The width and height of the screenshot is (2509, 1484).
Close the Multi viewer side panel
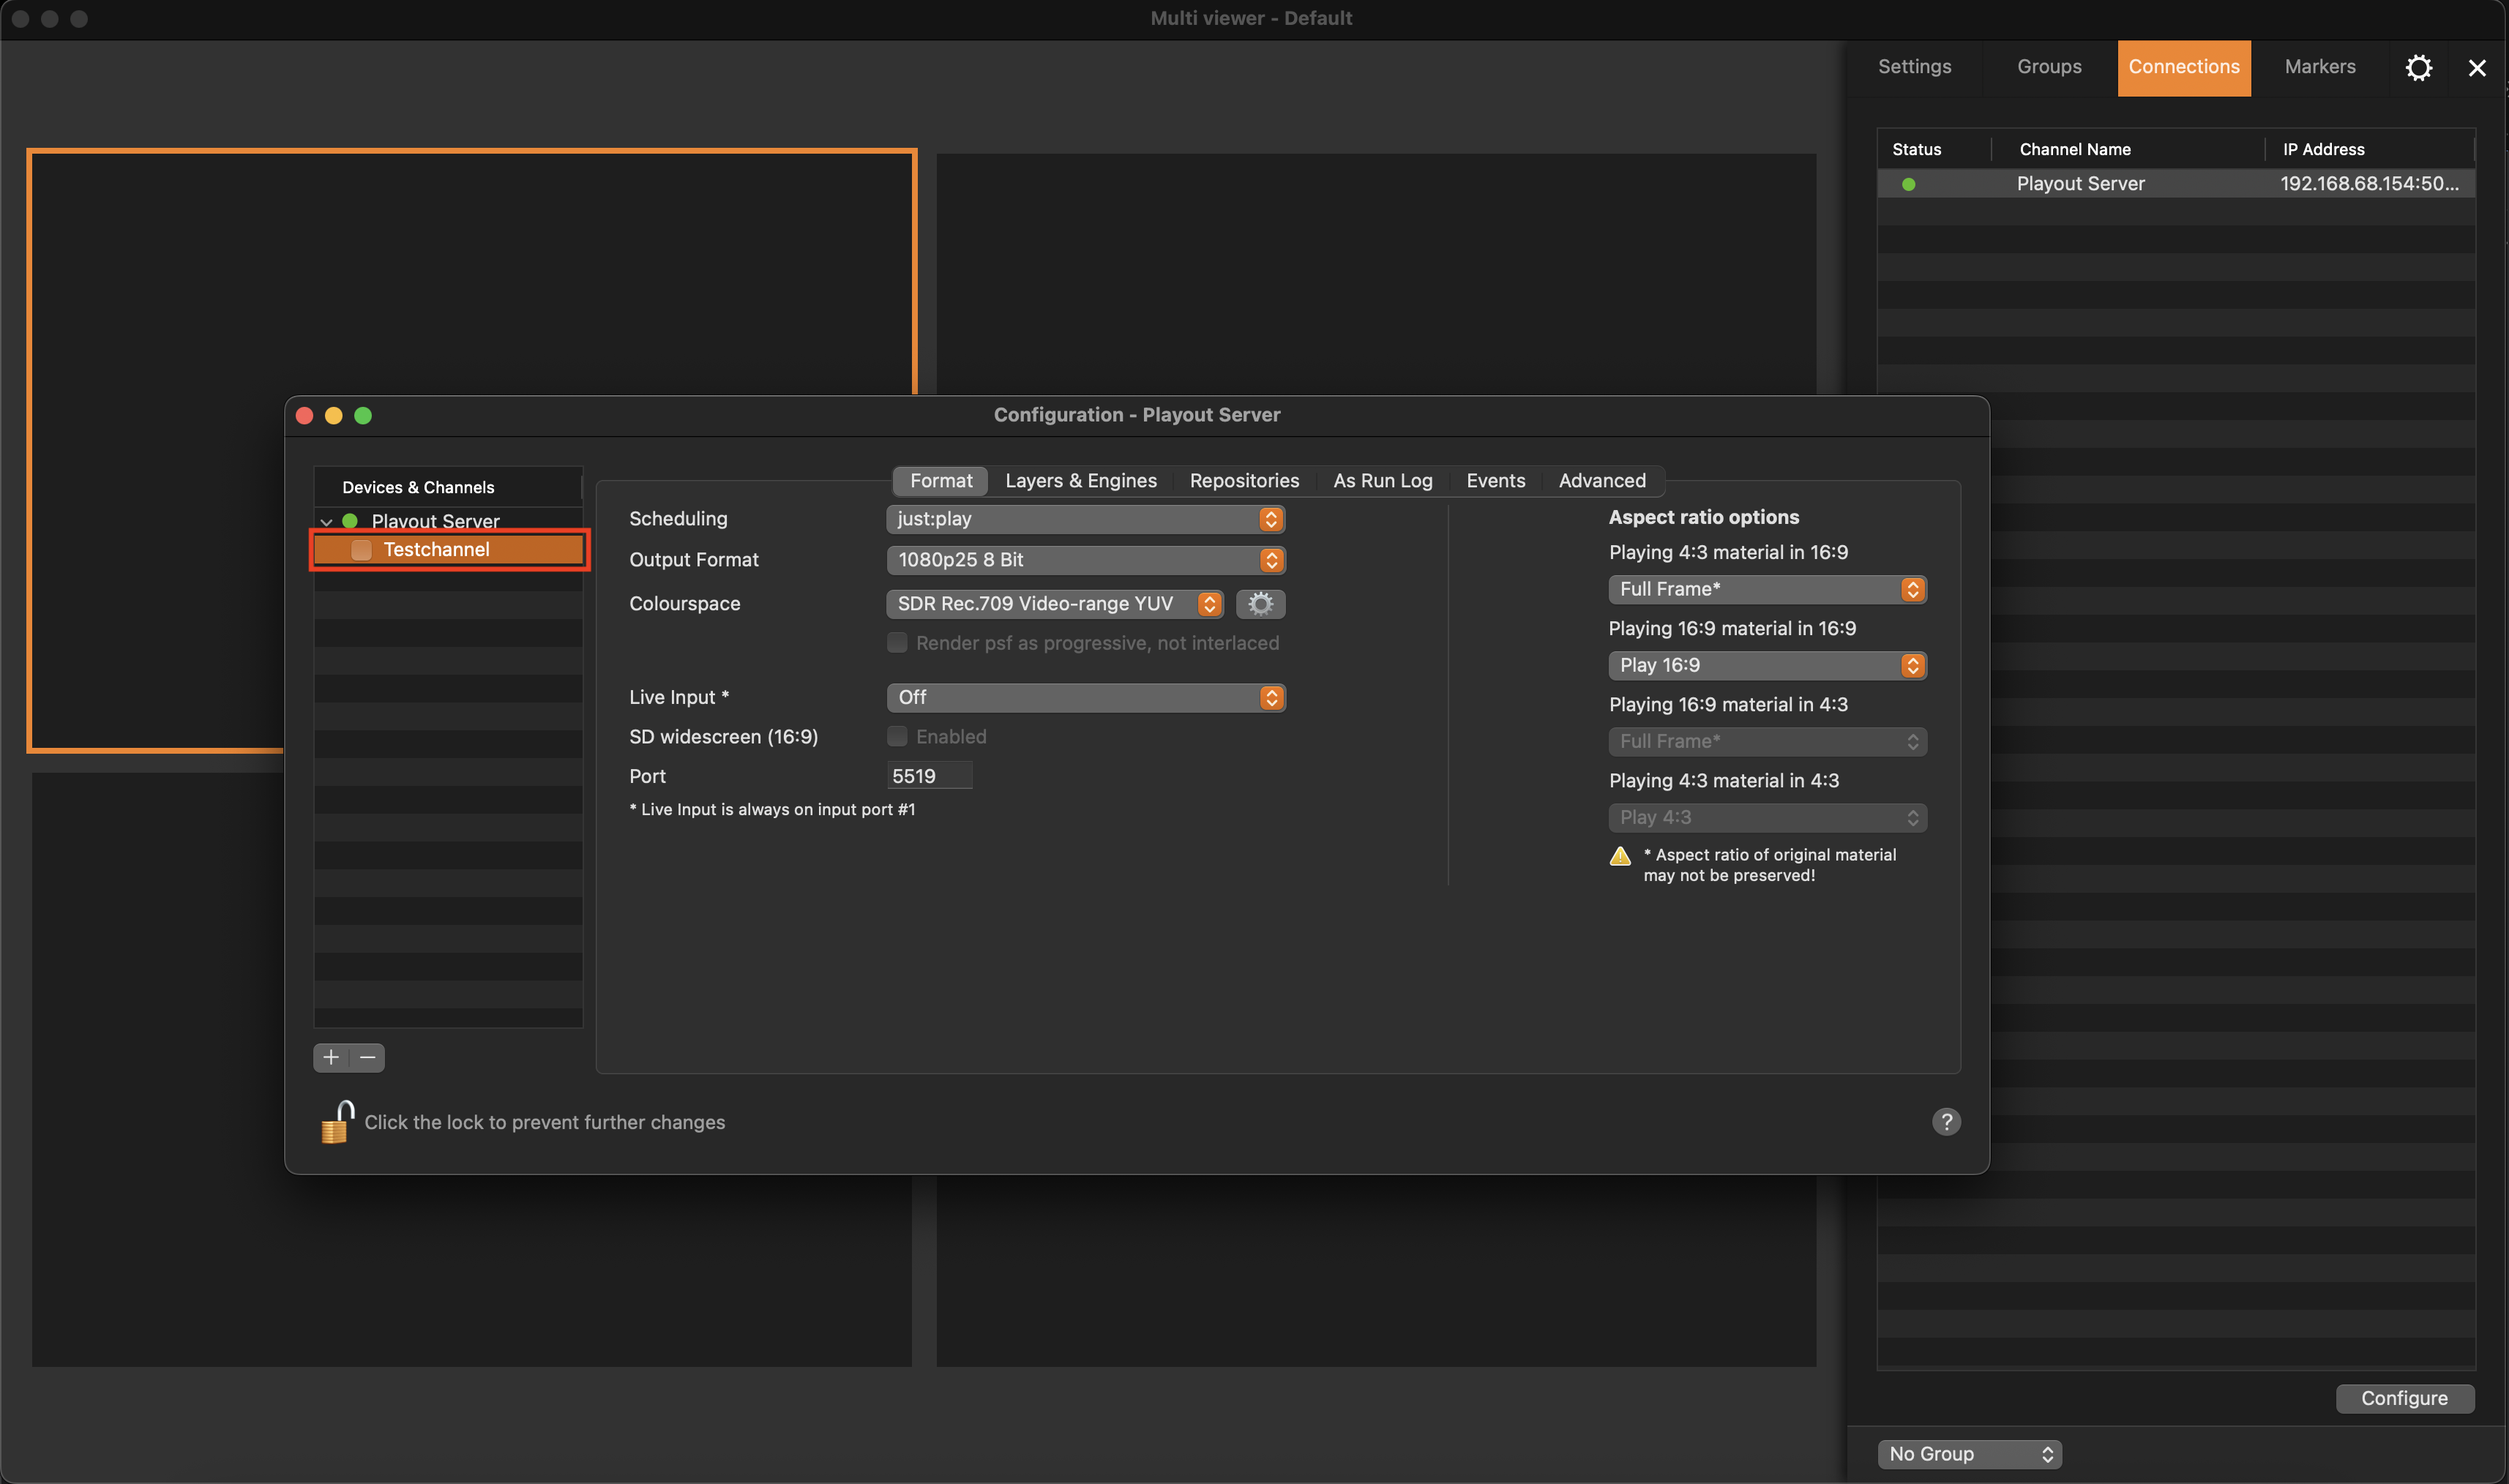(x=2476, y=68)
